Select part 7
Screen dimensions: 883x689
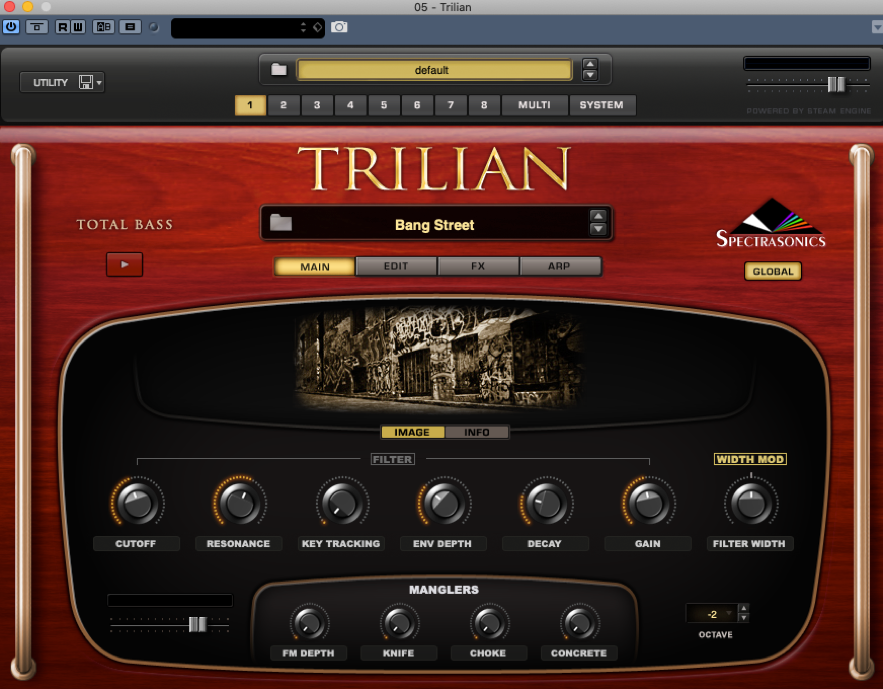coord(451,105)
